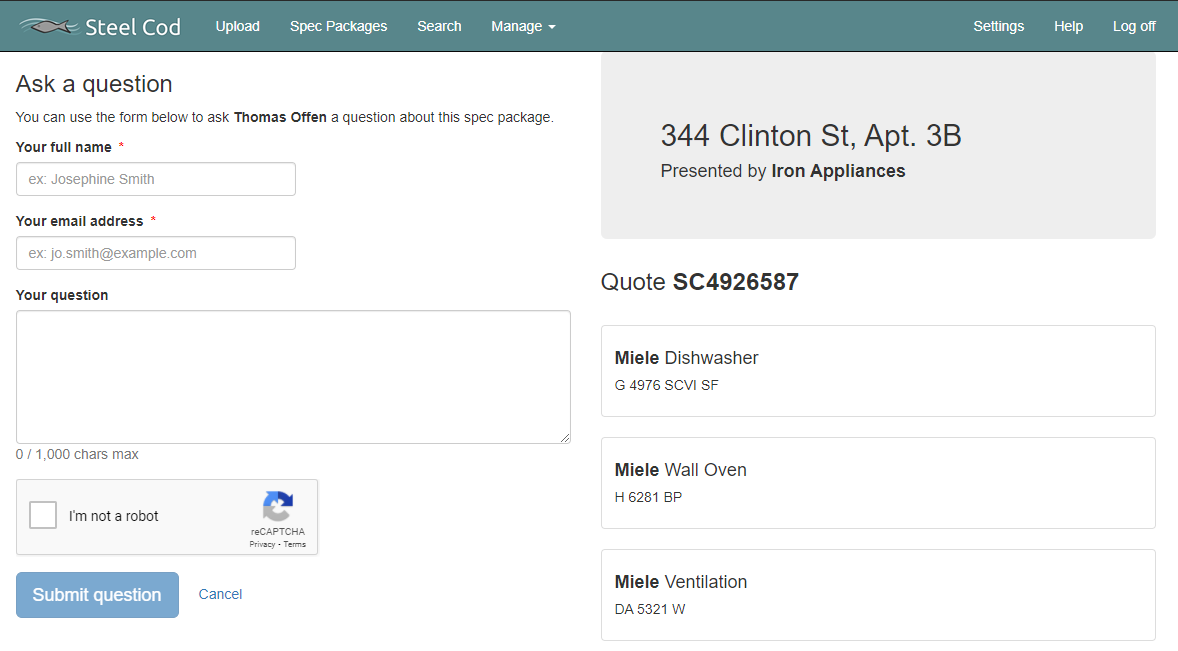Click the Submit question button
1178x651 pixels.
[x=97, y=595]
